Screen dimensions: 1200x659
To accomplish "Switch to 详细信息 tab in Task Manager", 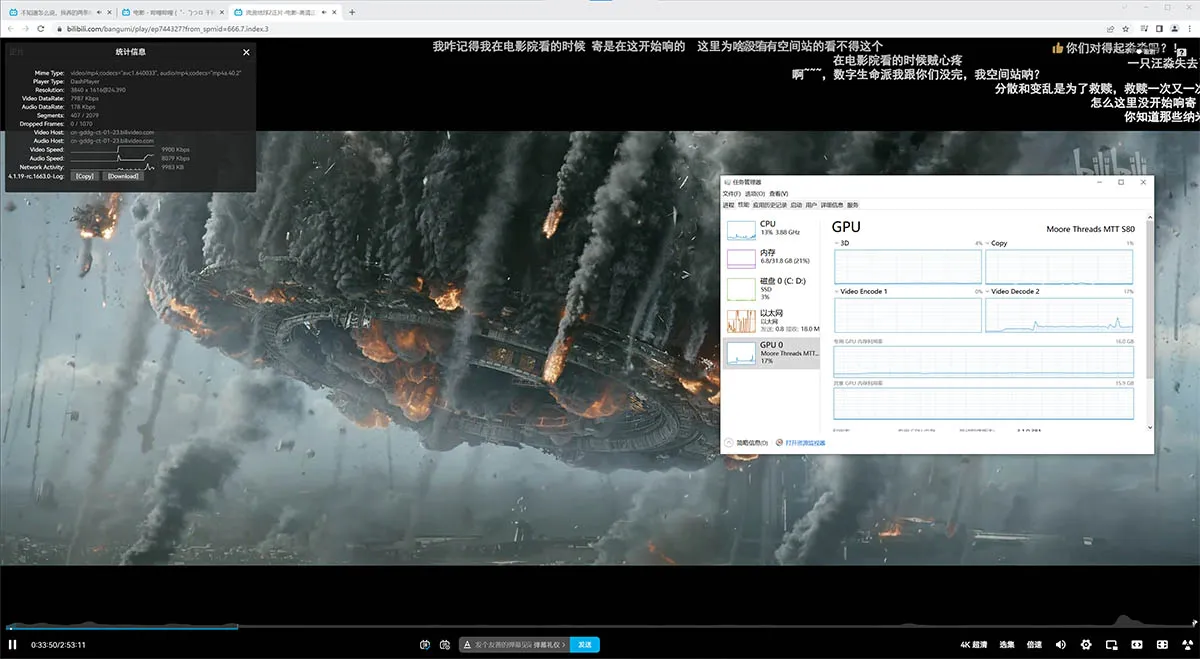I will point(832,204).
